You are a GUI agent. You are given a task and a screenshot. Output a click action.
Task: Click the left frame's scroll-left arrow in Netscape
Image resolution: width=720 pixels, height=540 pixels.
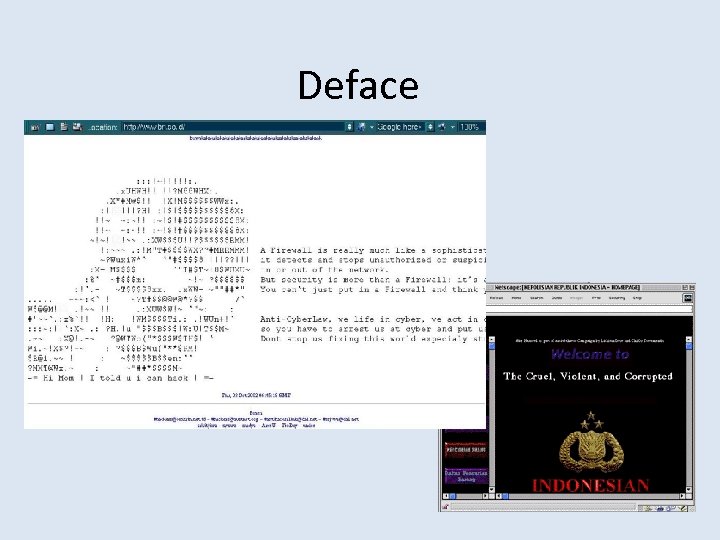click(x=445, y=496)
